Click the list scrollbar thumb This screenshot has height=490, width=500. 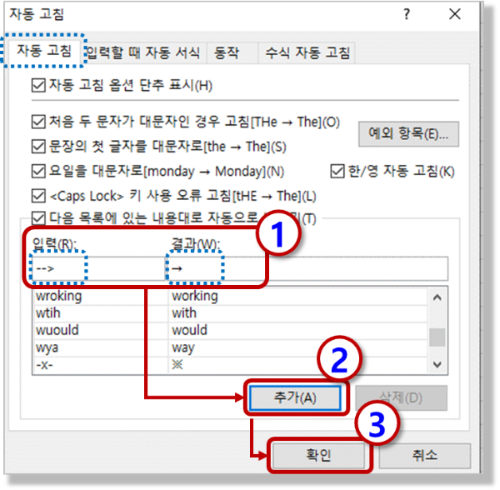click(x=437, y=337)
